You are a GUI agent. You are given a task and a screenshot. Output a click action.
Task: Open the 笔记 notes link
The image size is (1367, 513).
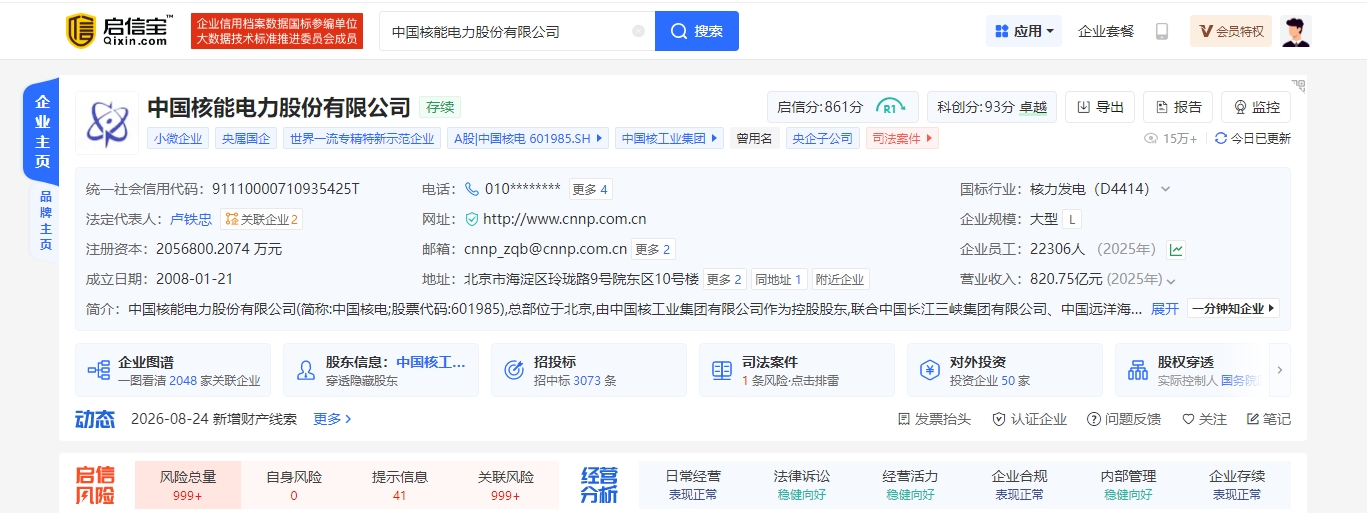[1268, 419]
